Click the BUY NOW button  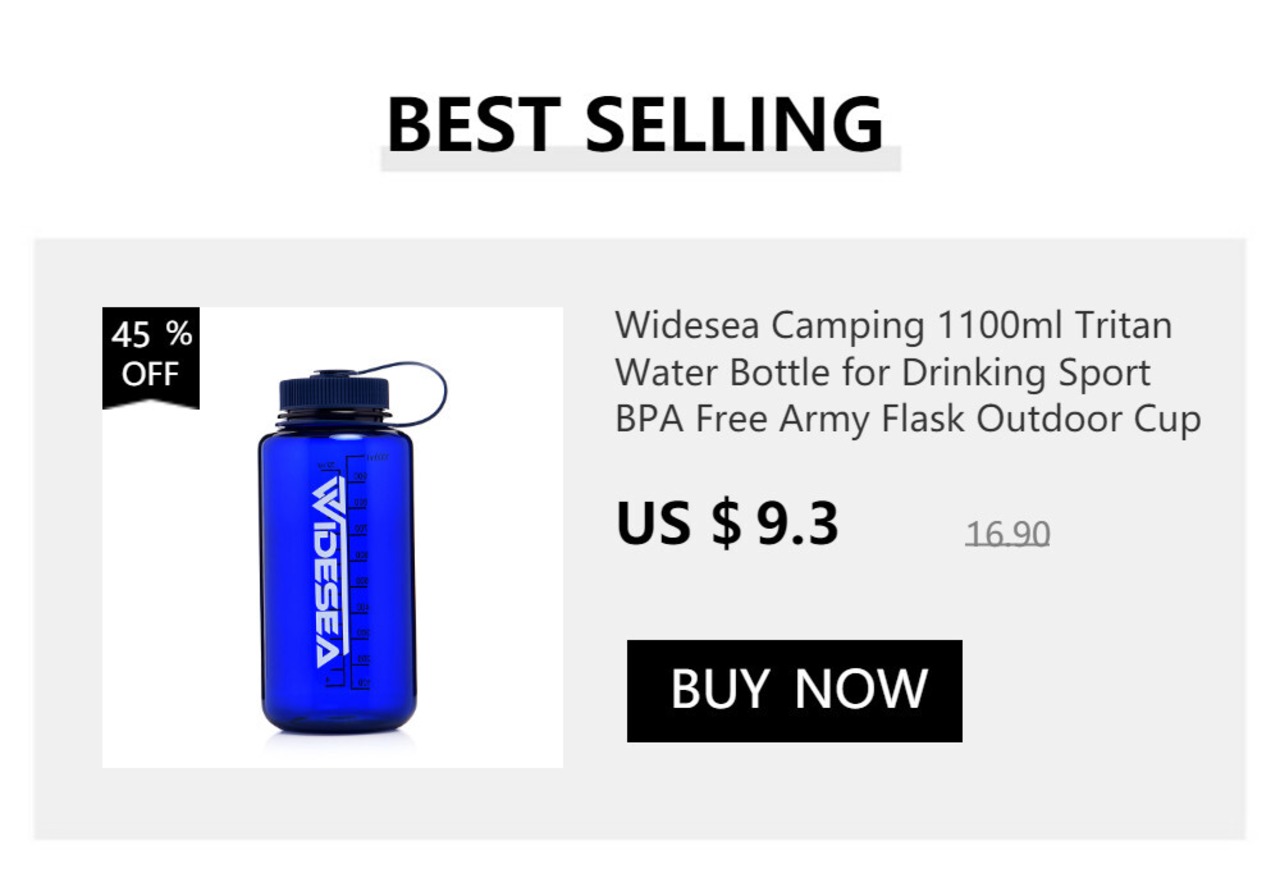coord(794,691)
